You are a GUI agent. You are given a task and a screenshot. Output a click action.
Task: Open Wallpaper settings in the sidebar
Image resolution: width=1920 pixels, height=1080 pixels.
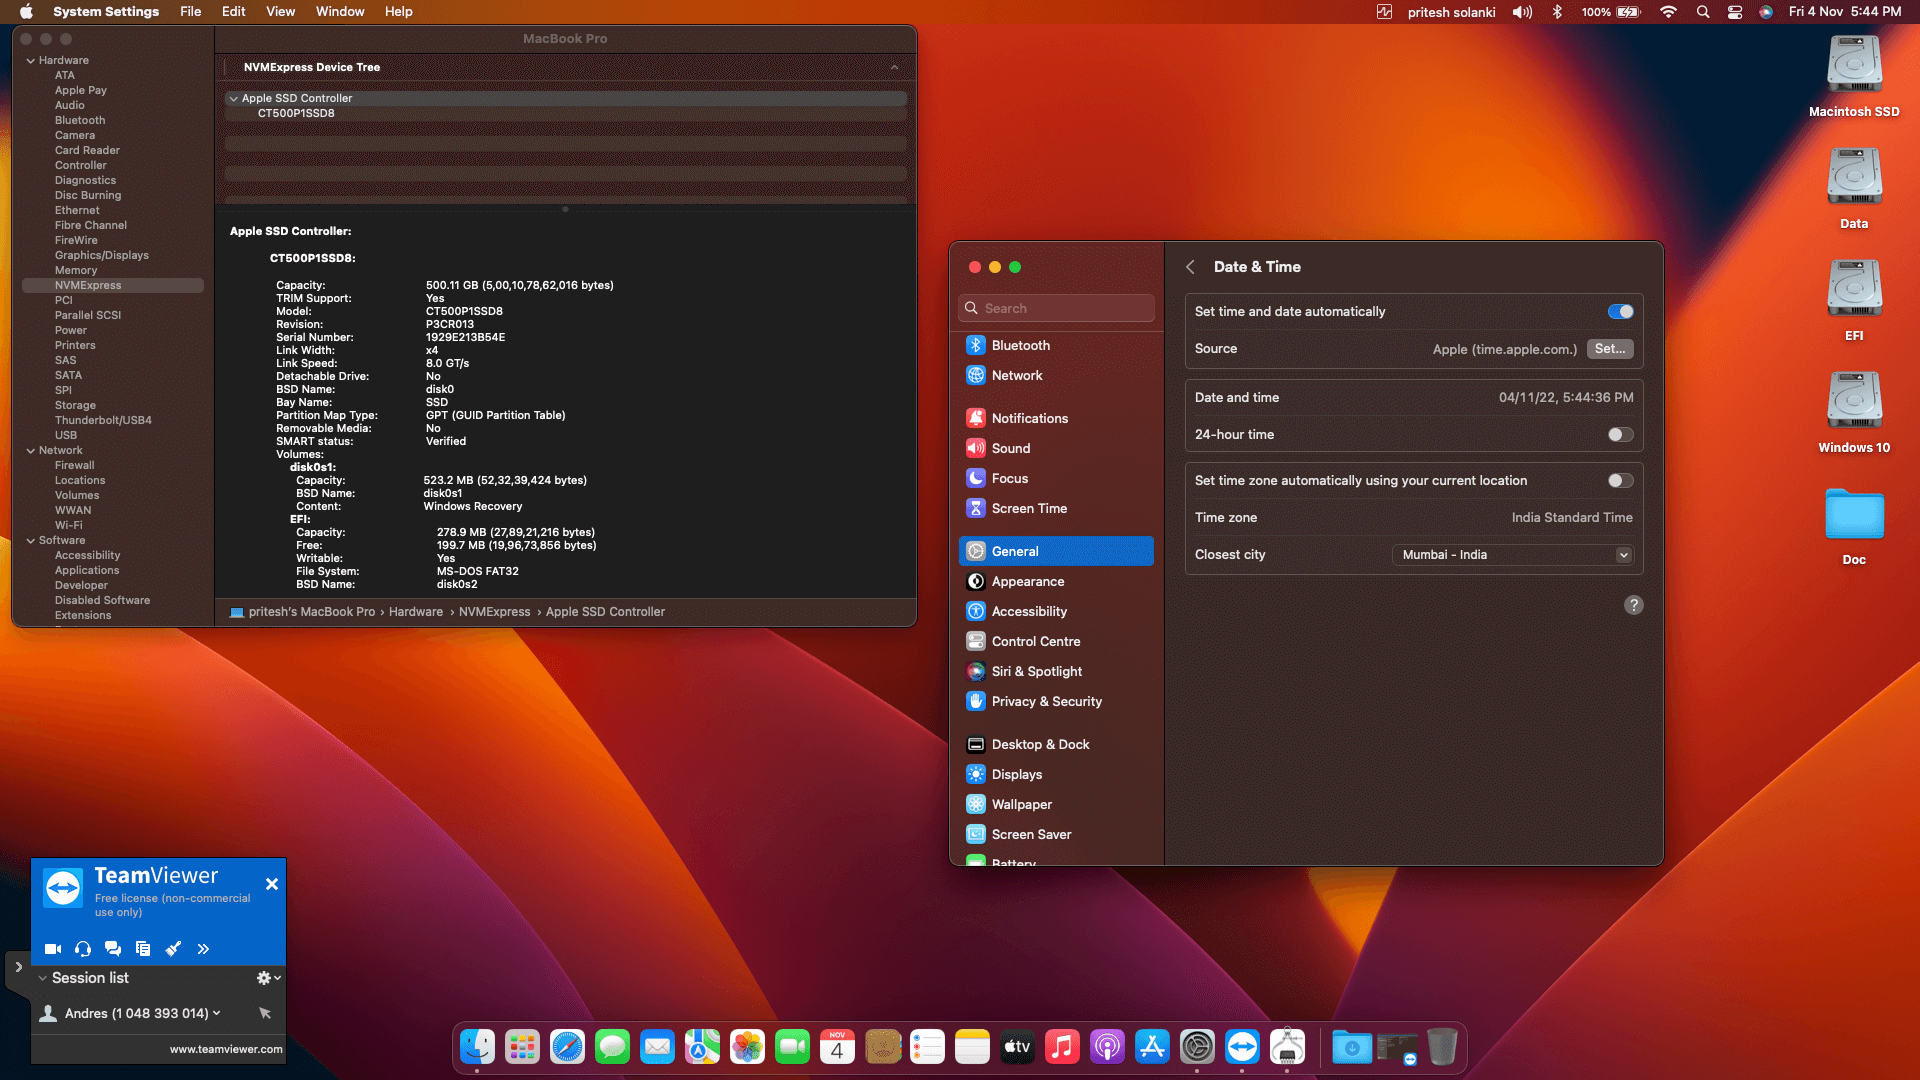click(x=1056, y=804)
